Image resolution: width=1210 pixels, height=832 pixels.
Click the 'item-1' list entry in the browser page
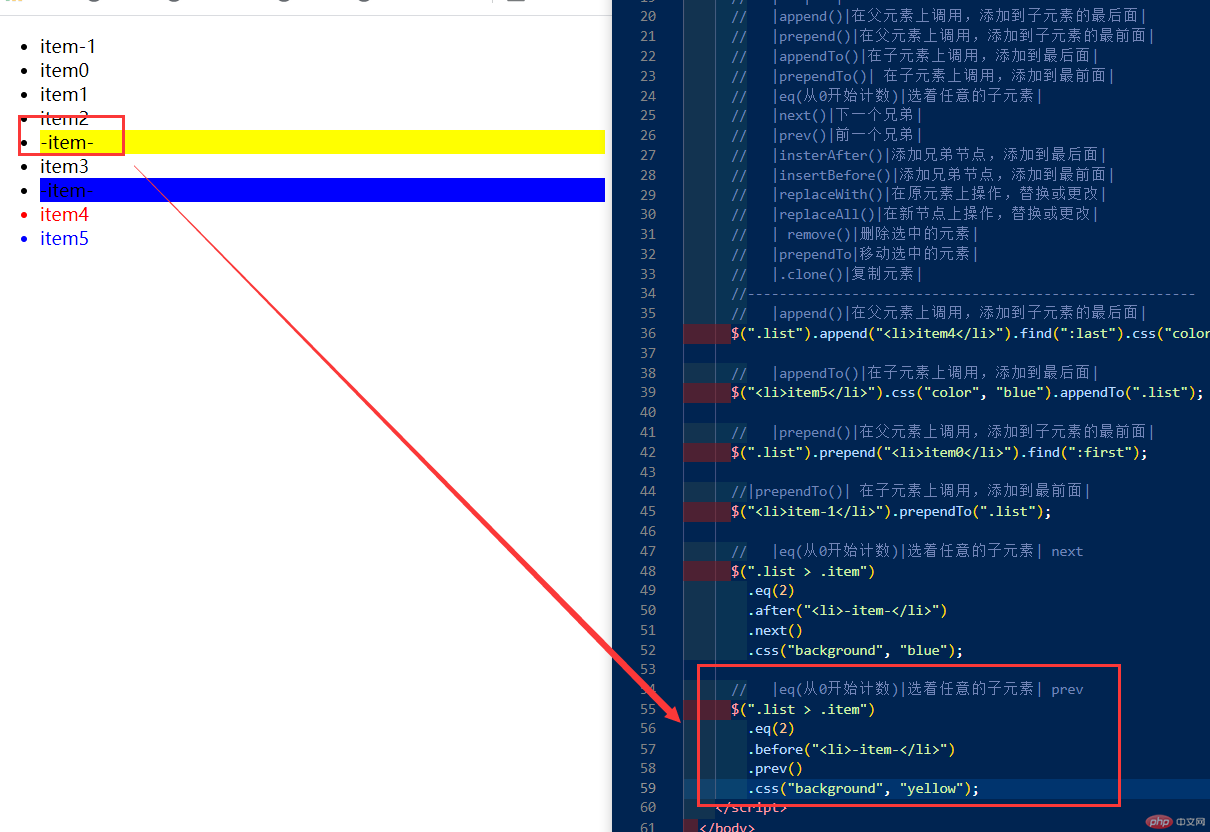click(68, 46)
